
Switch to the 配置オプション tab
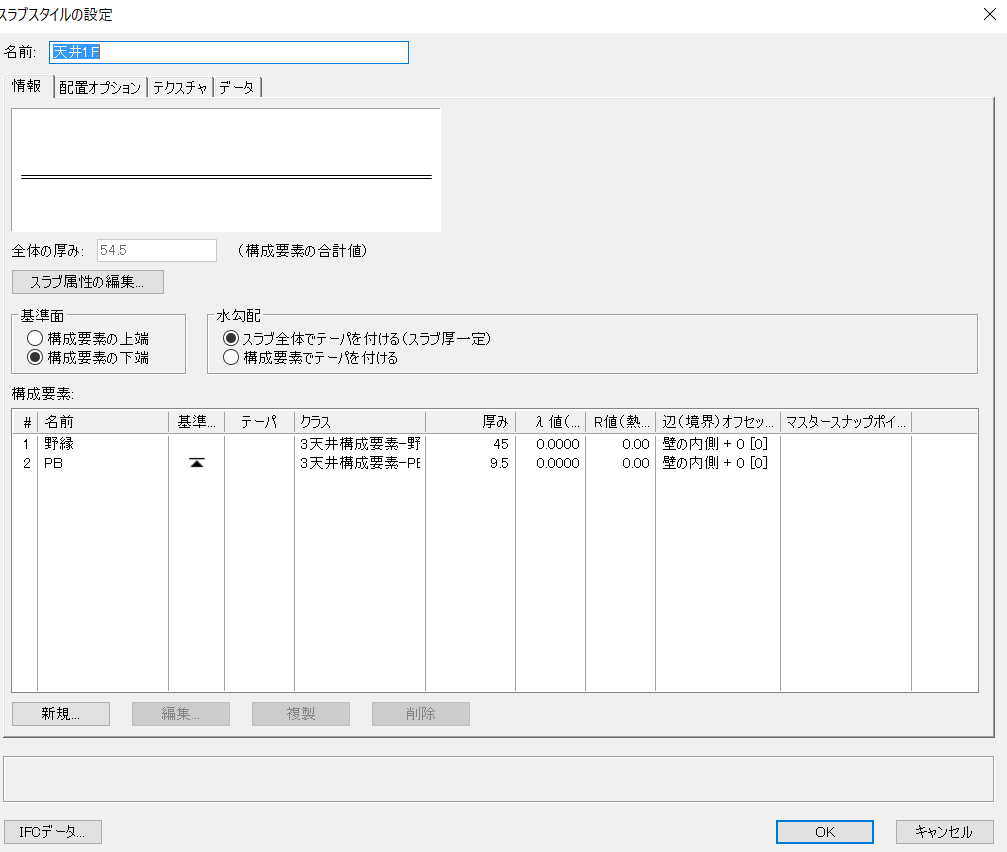point(99,87)
